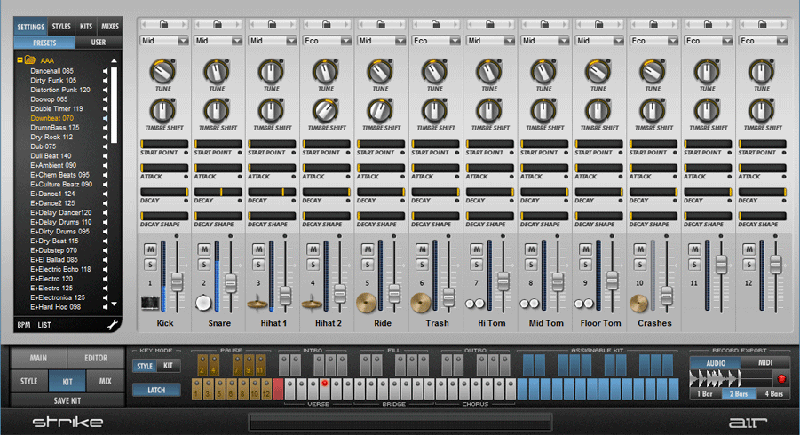Click the Kick channel volume fader
800x435 pixels.
(x=177, y=282)
